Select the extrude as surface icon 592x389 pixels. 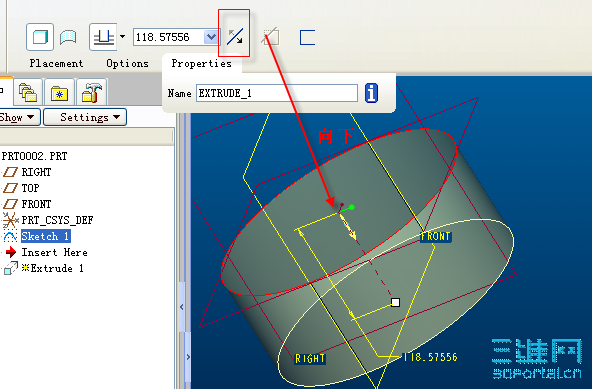pos(68,37)
